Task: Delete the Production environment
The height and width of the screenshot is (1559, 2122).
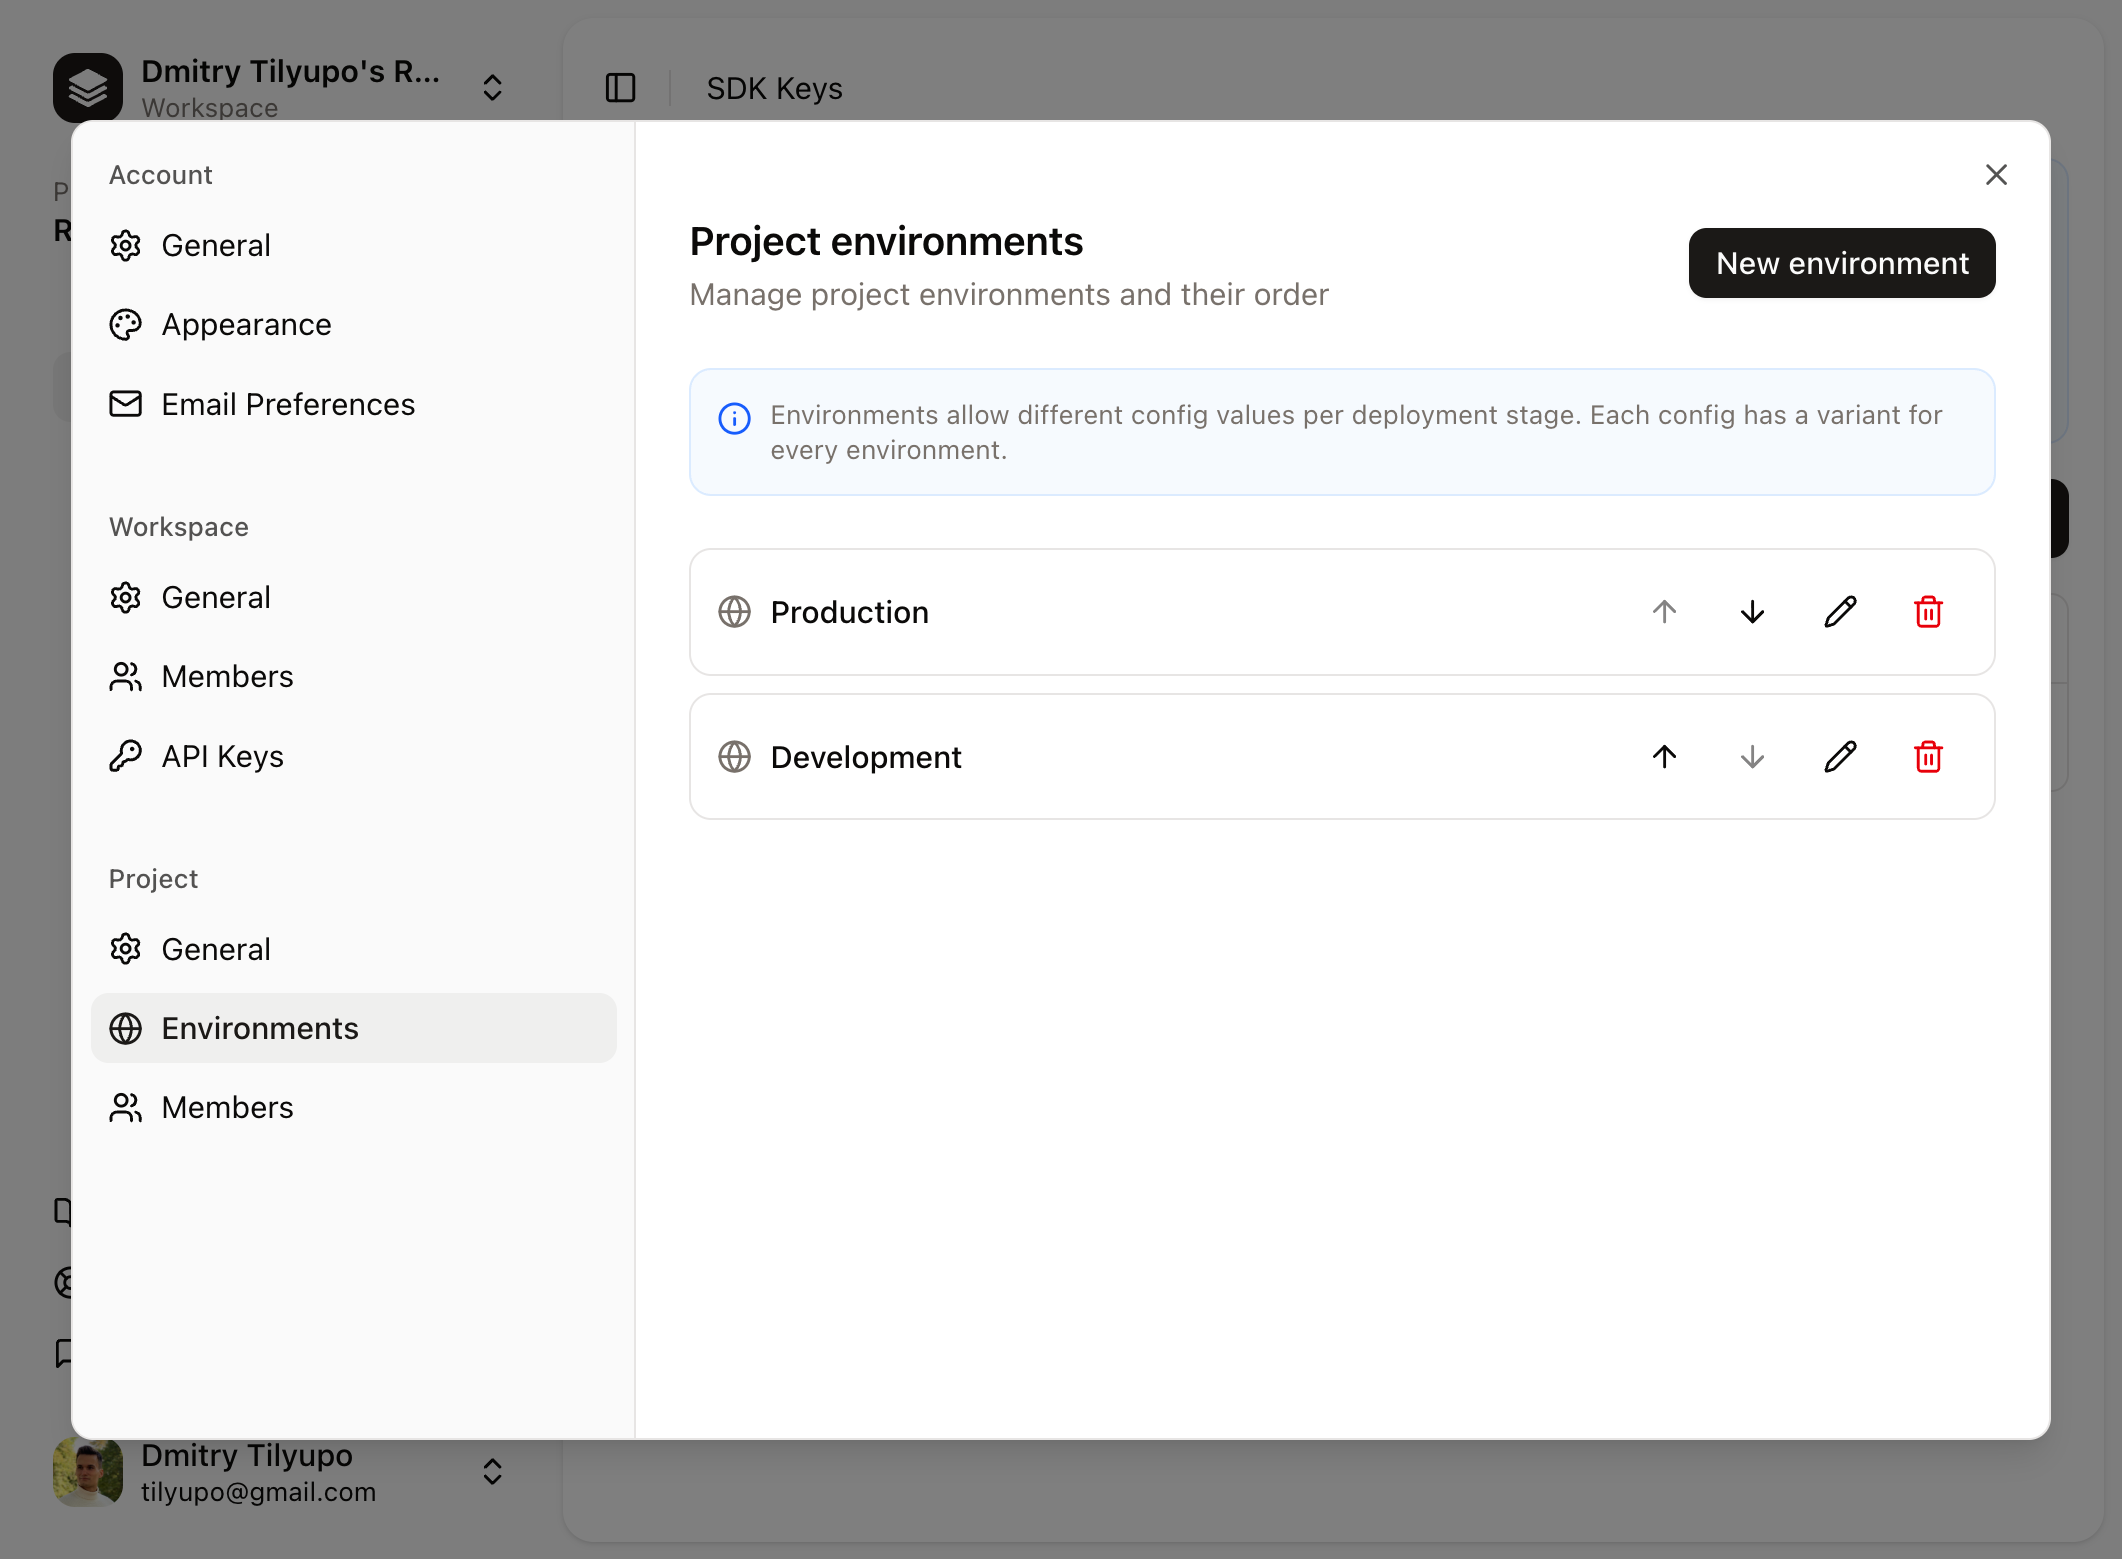Action: (x=1928, y=611)
